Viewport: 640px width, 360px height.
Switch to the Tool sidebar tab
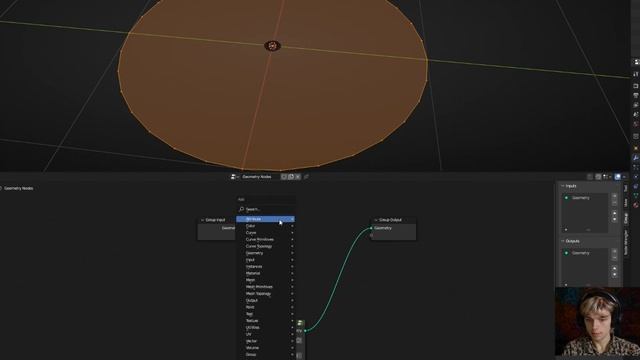coord(626,188)
